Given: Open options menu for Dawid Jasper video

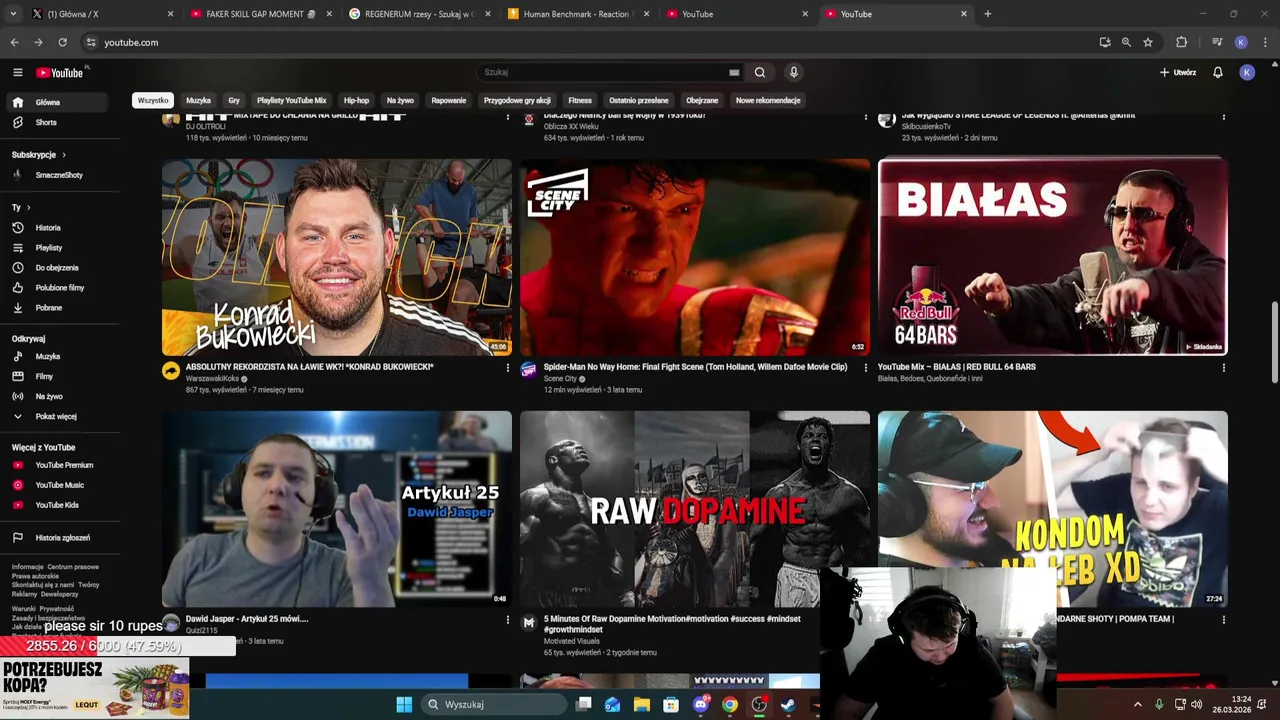Looking at the screenshot, I should click(x=508, y=620).
